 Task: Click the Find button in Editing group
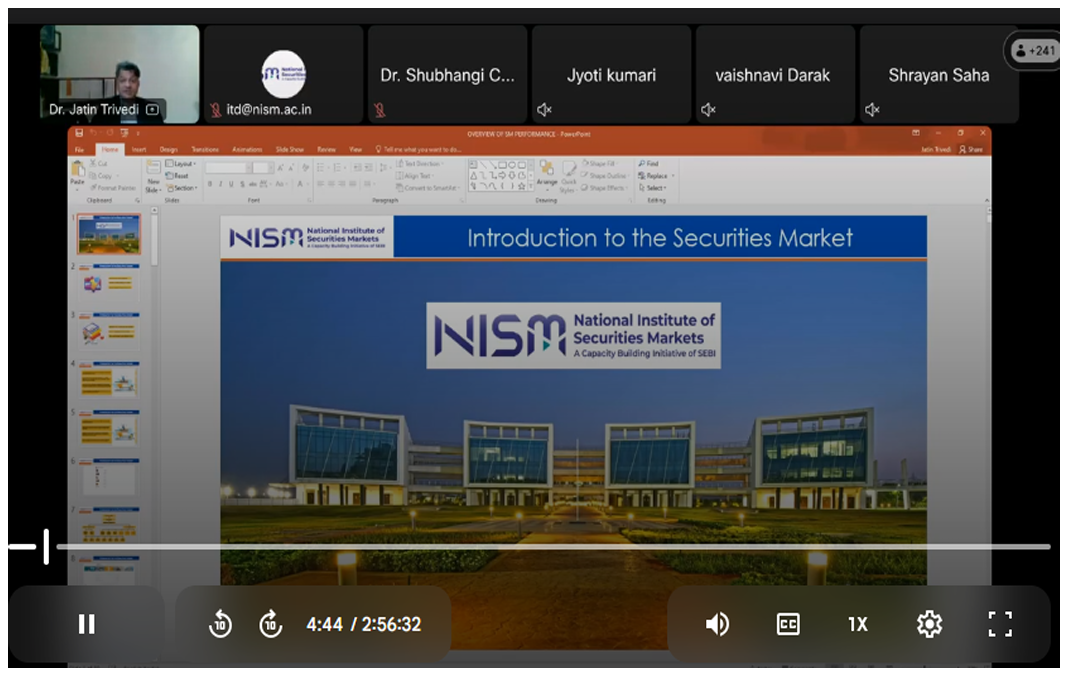(x=649, y=164)
